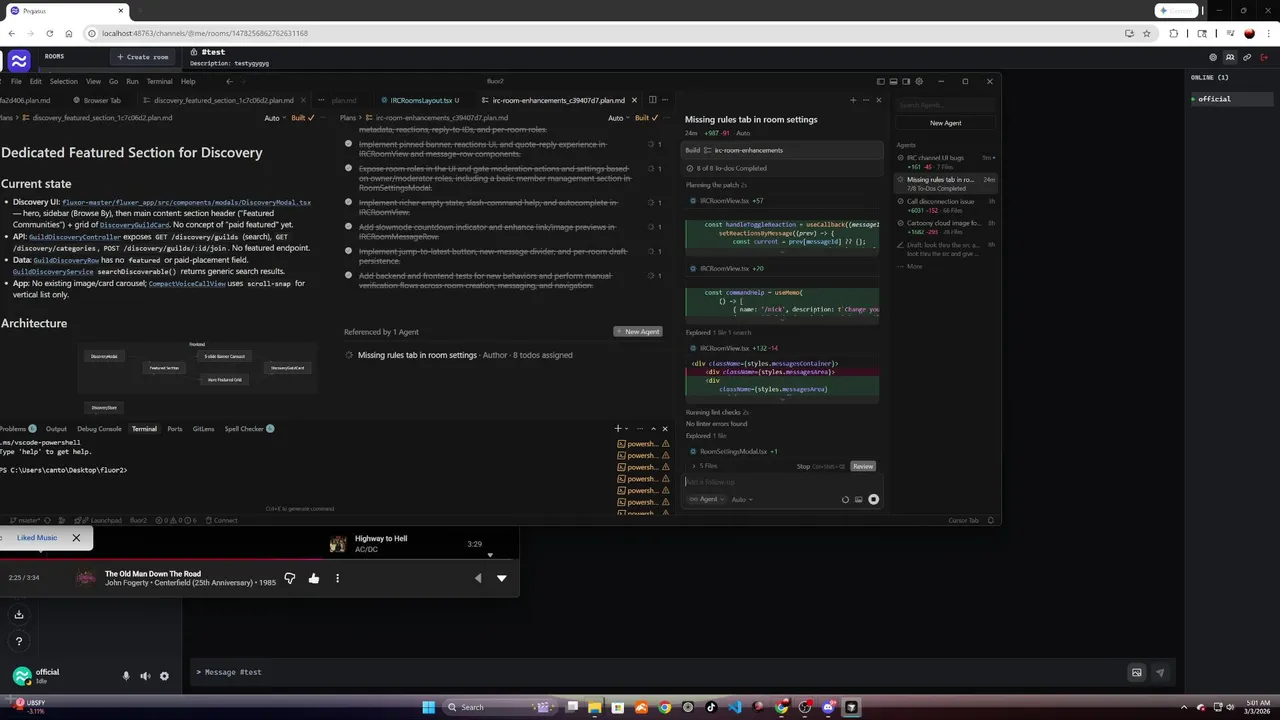Screen dimensions: 1280x720
Task: Switch to the Debug Console panel tab
Action: coord(99,429)
